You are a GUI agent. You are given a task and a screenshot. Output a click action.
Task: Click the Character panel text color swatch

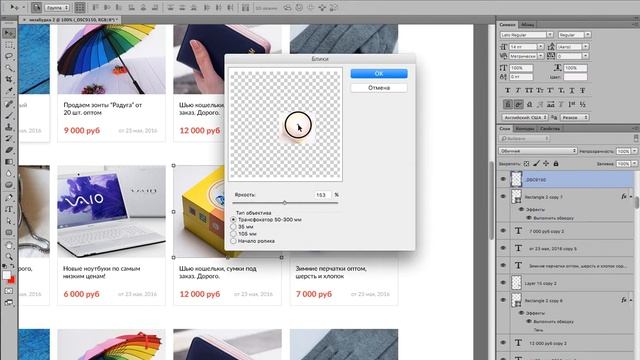(x=576, y=77)
